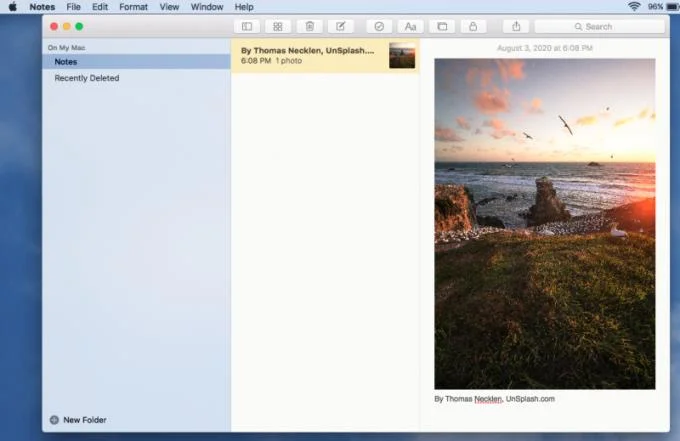
Task: Add a checklist with the checkmark icon
Action: [379, 26]
